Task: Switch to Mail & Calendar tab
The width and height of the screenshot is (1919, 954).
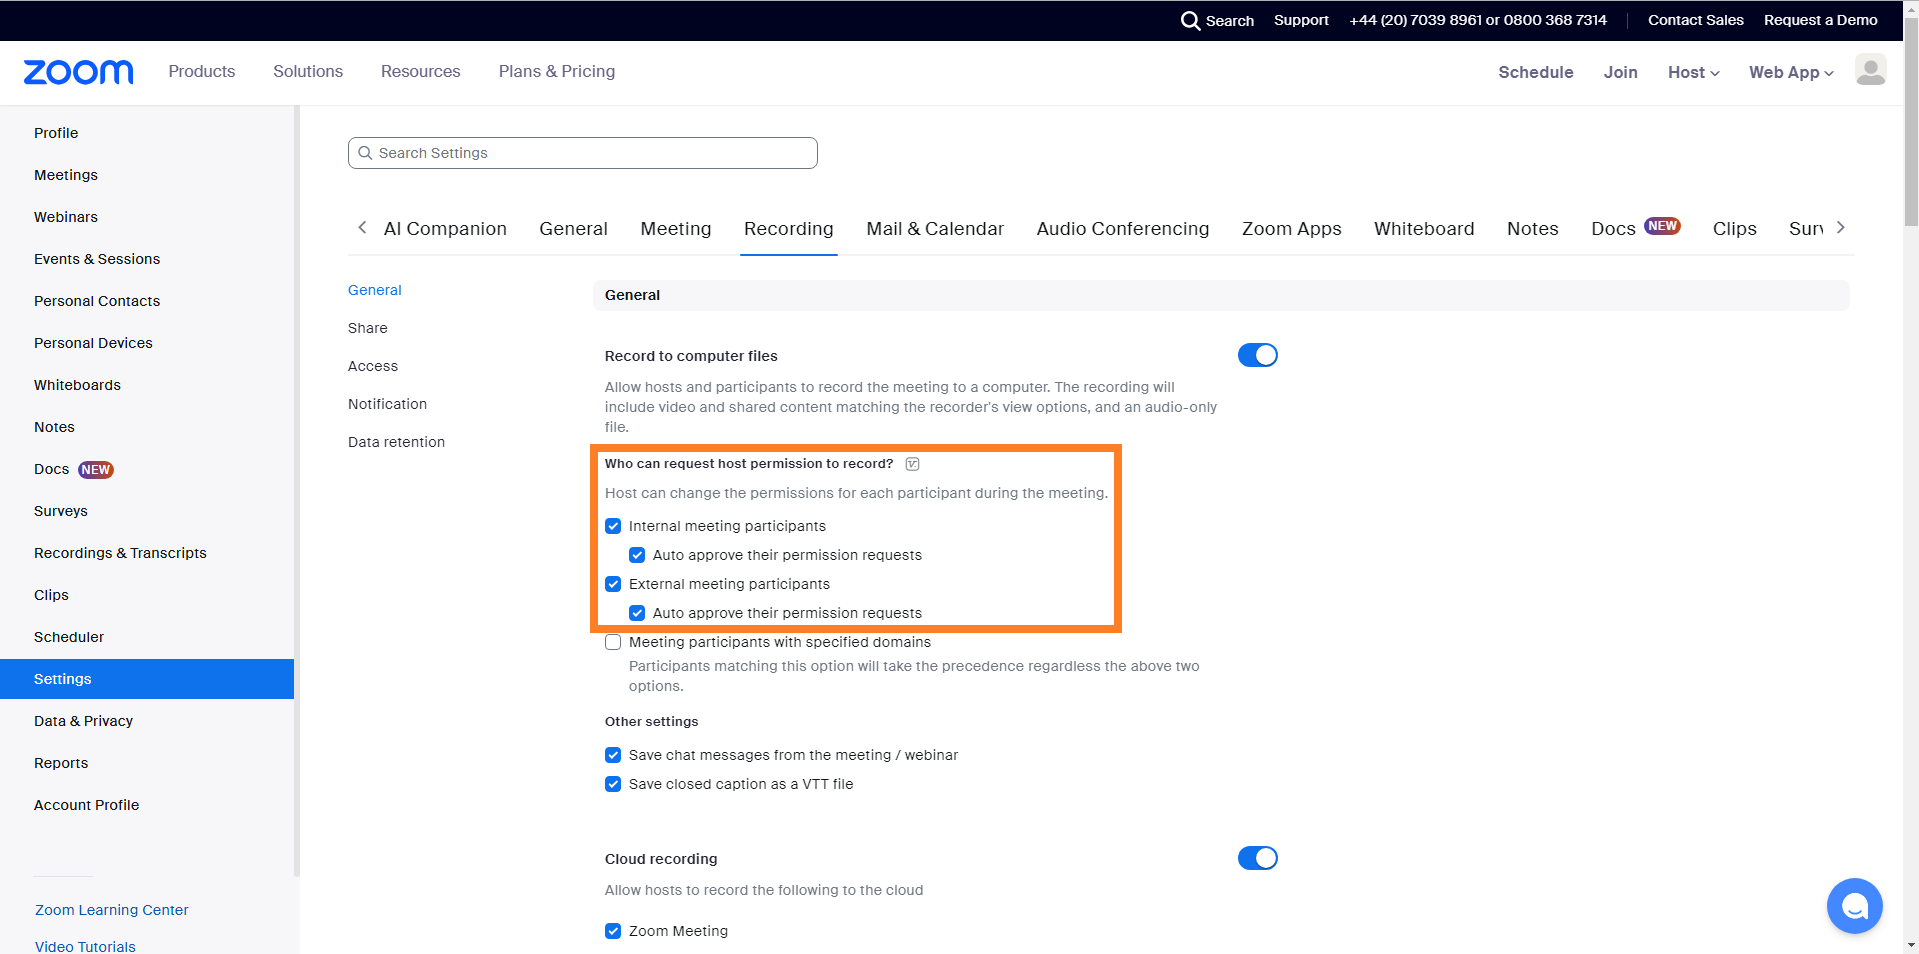Action: tap(935, 229)
